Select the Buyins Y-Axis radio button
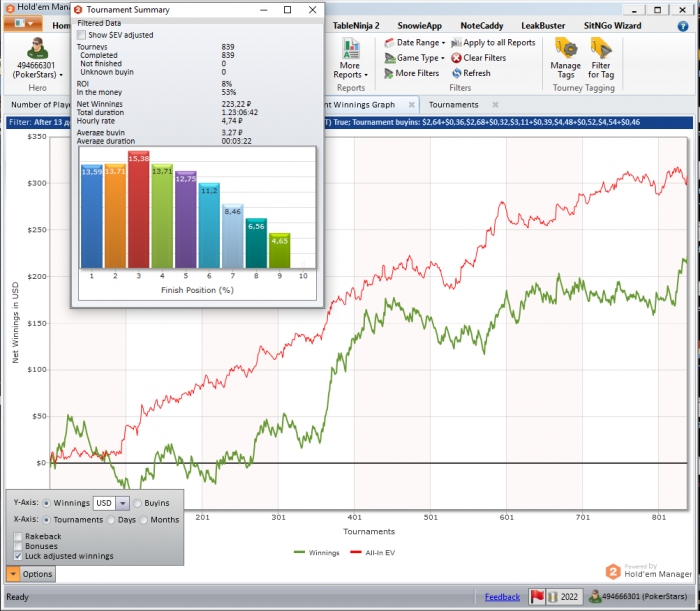This screenshot has height=611, width=700. (x=137, y=503)
